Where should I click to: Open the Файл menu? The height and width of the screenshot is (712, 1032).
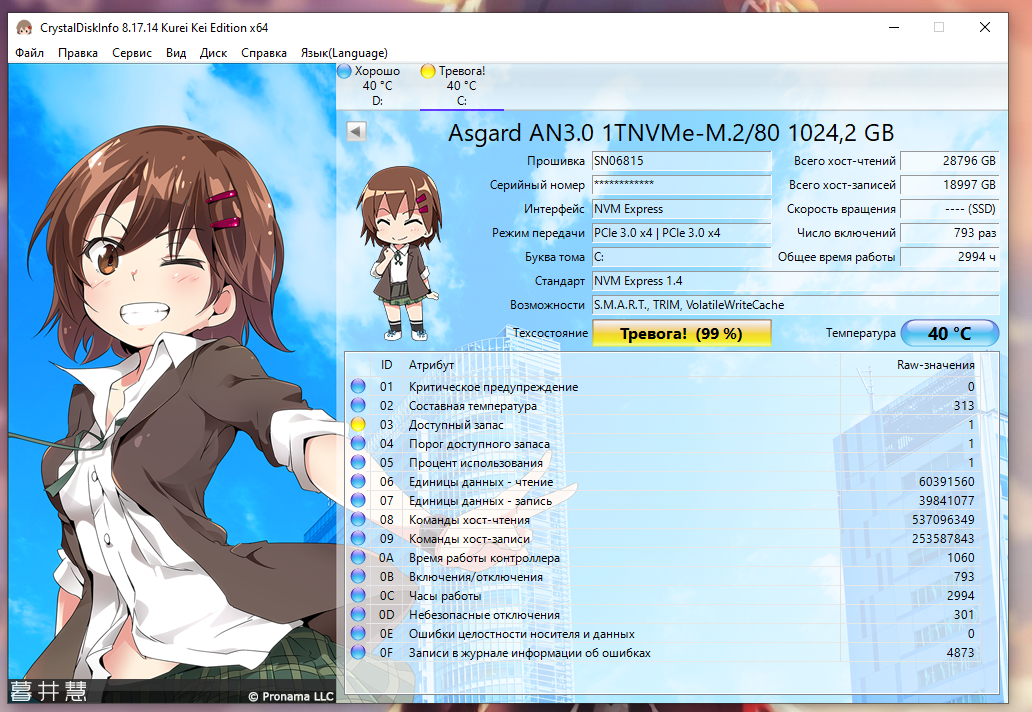tap(30, 53)
